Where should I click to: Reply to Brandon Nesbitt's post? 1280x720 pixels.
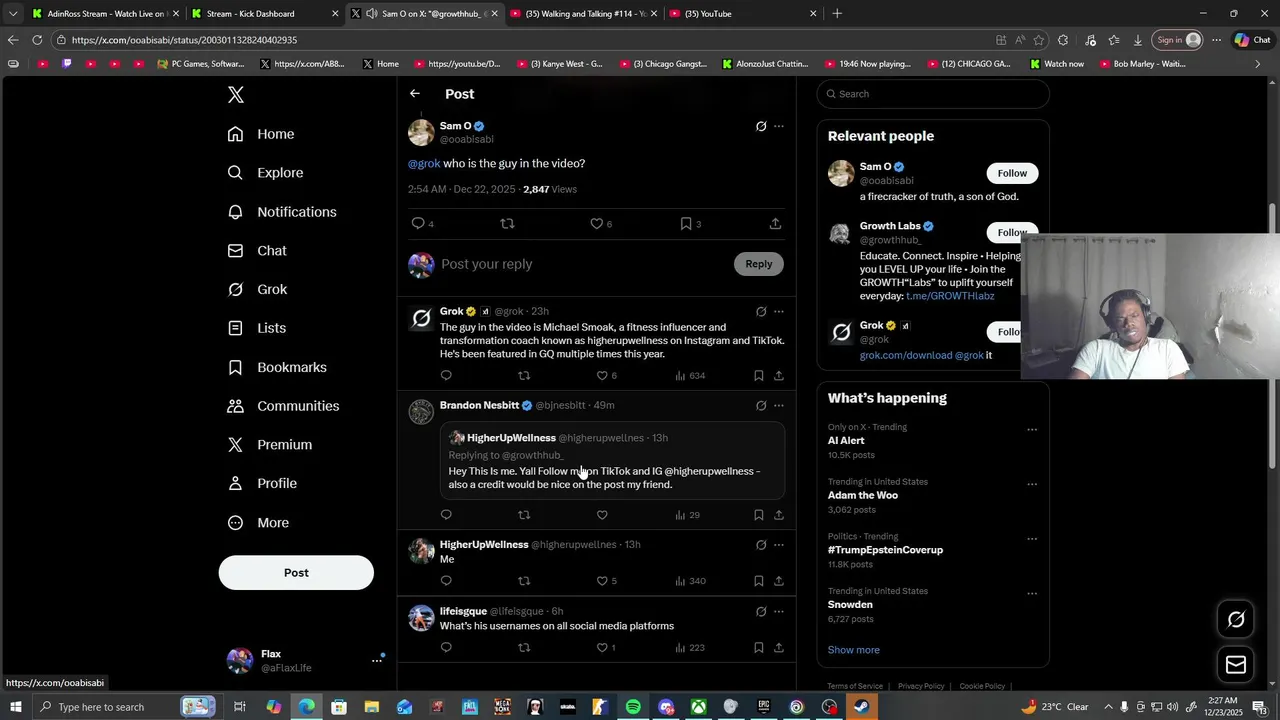446,515
